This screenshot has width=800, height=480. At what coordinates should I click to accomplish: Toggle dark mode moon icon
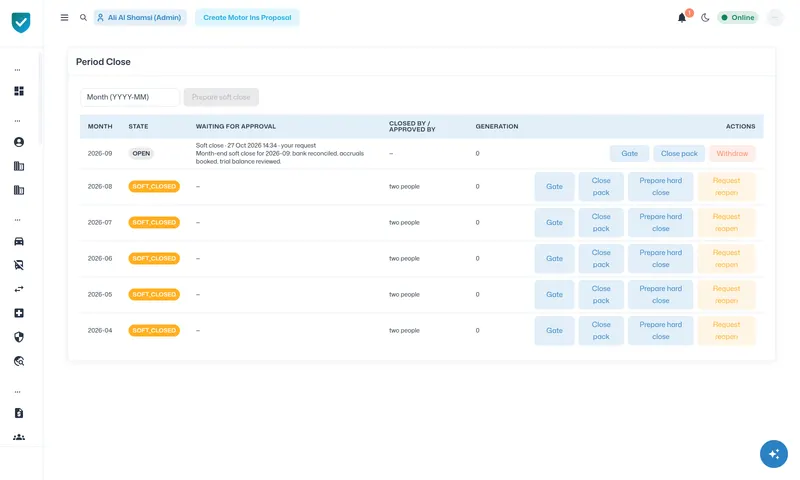(x=705, y=18)
